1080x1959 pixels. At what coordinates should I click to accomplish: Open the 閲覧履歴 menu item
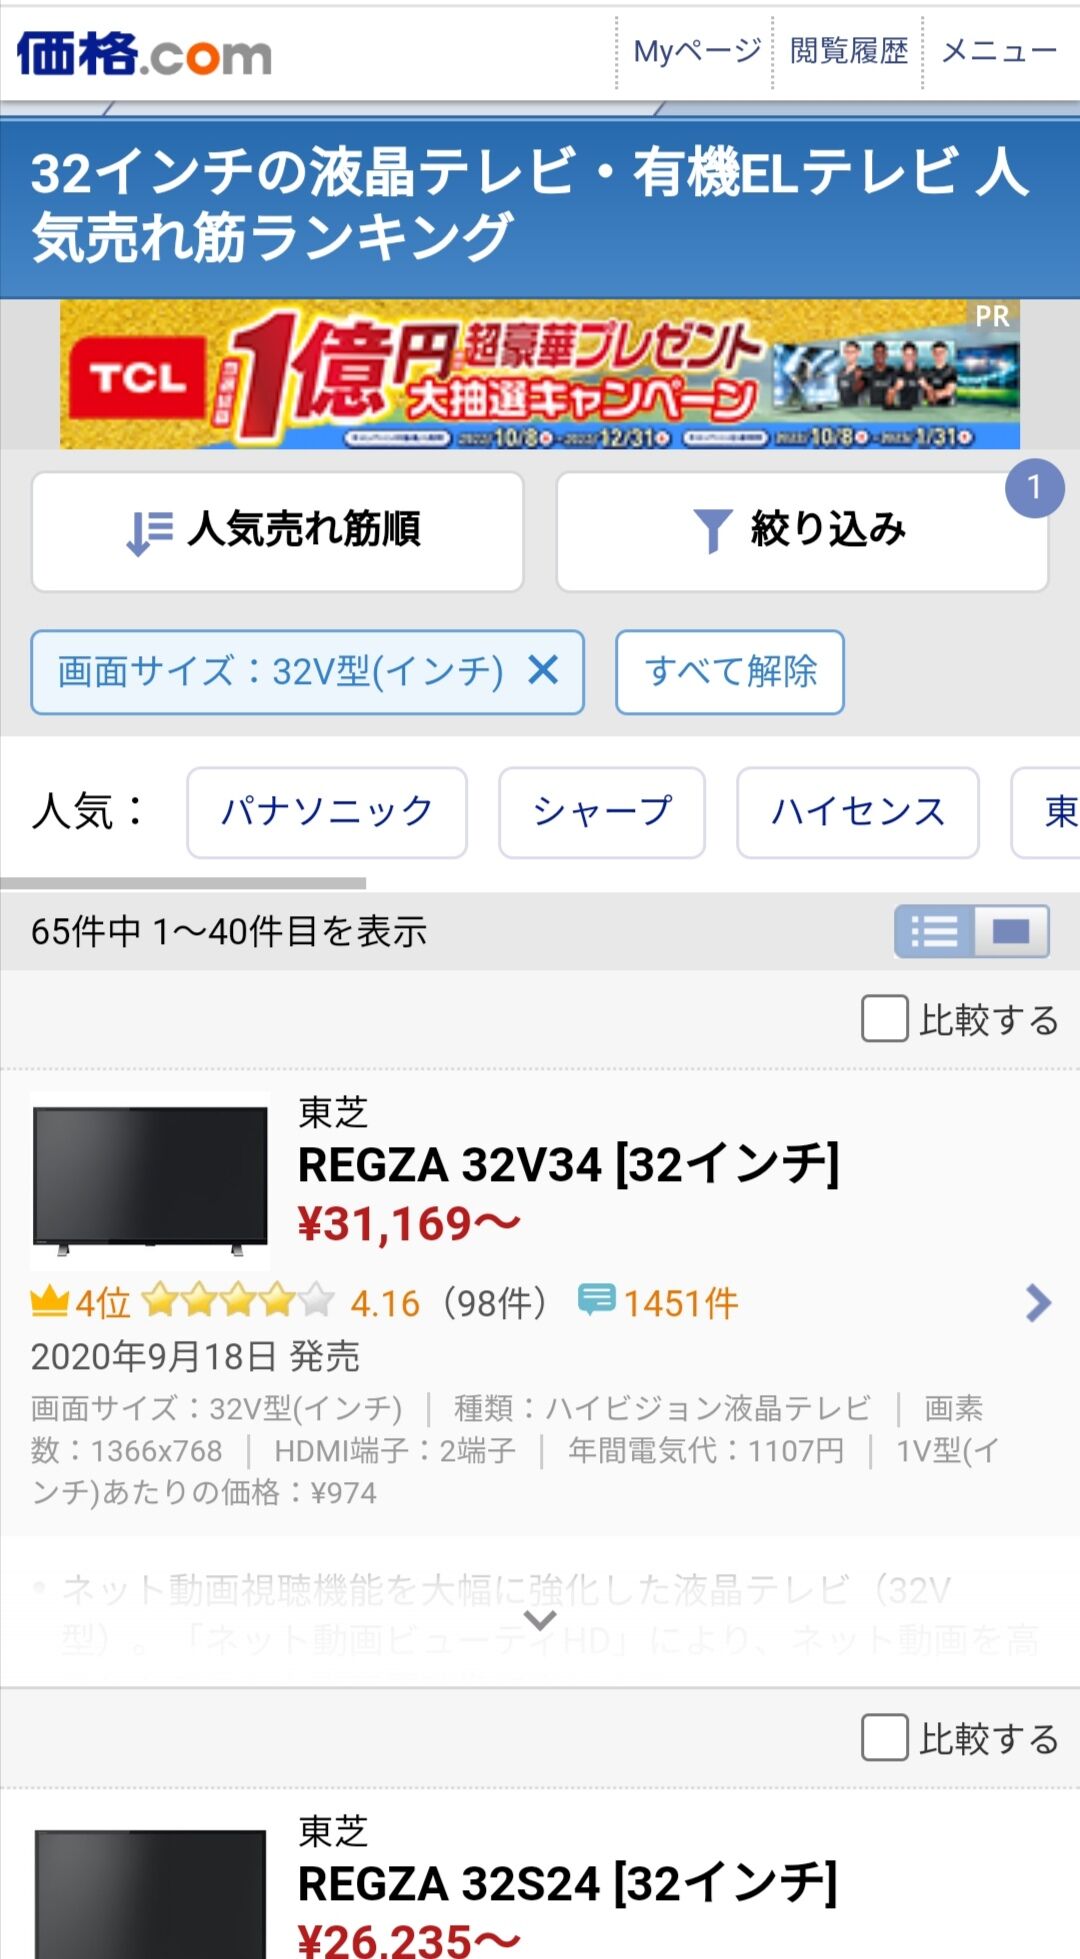tap(848, 51)
